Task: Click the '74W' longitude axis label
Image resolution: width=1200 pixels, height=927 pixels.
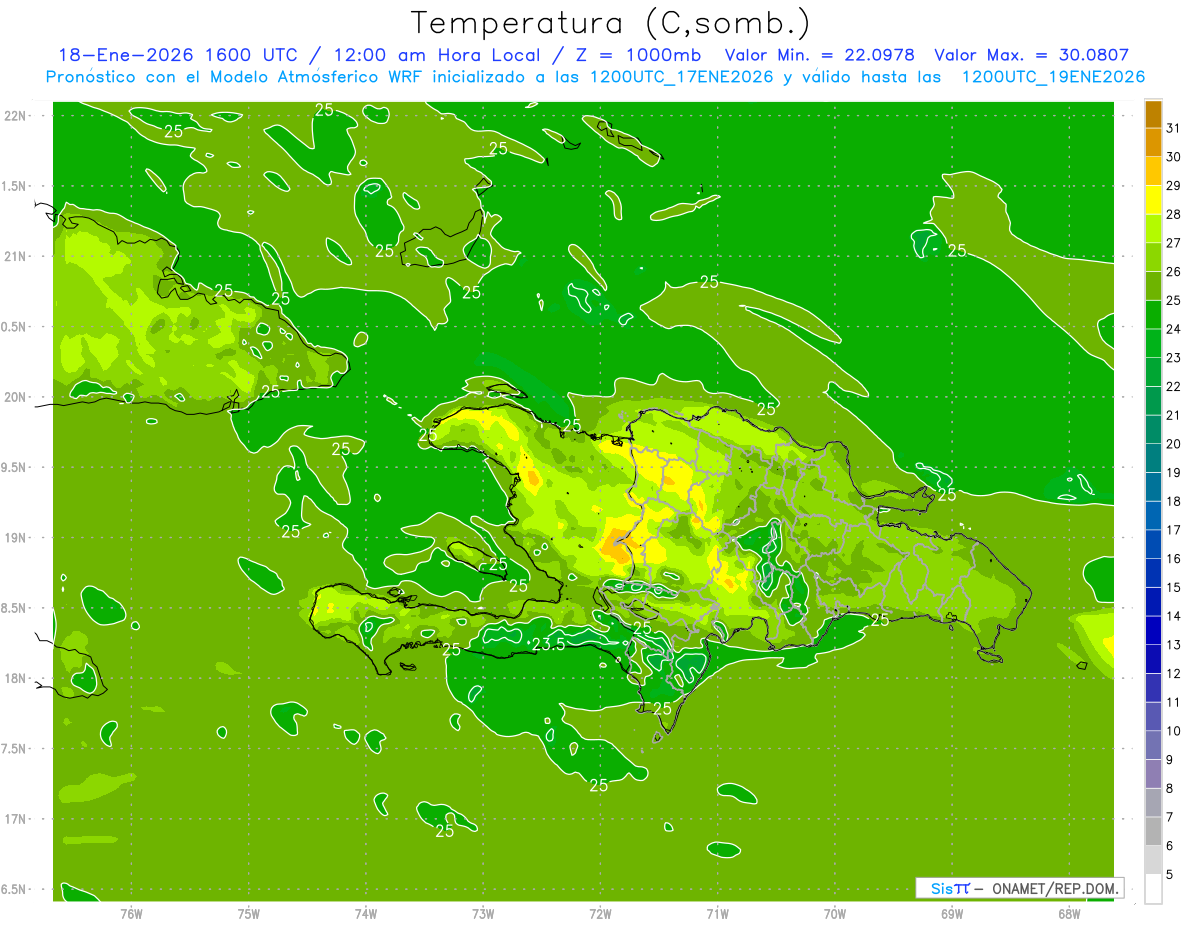Action: (x=366, y=913)
